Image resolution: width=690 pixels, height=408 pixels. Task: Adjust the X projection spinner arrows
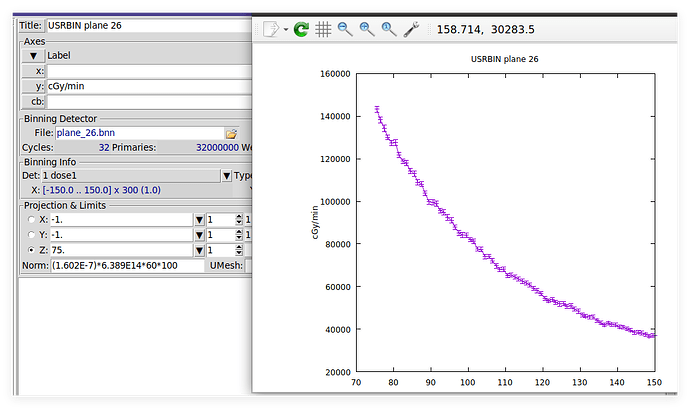pyautogui.click(x=239, y=219)
